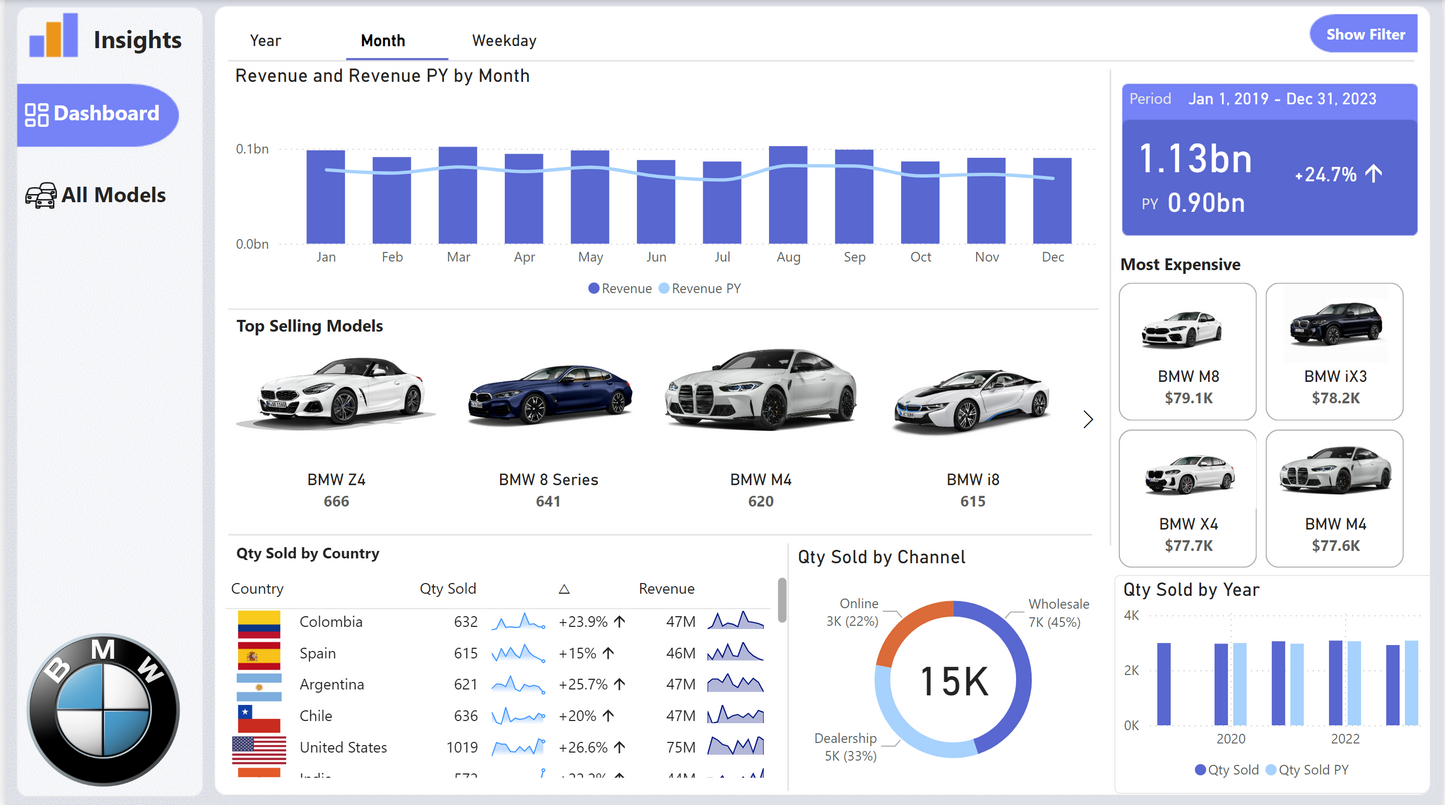Image resolution: width=1445 pixels, height=805 pixels.
Task: Click the BMW roundel logo
Action: pyautogui.click(x=103, y=709)
